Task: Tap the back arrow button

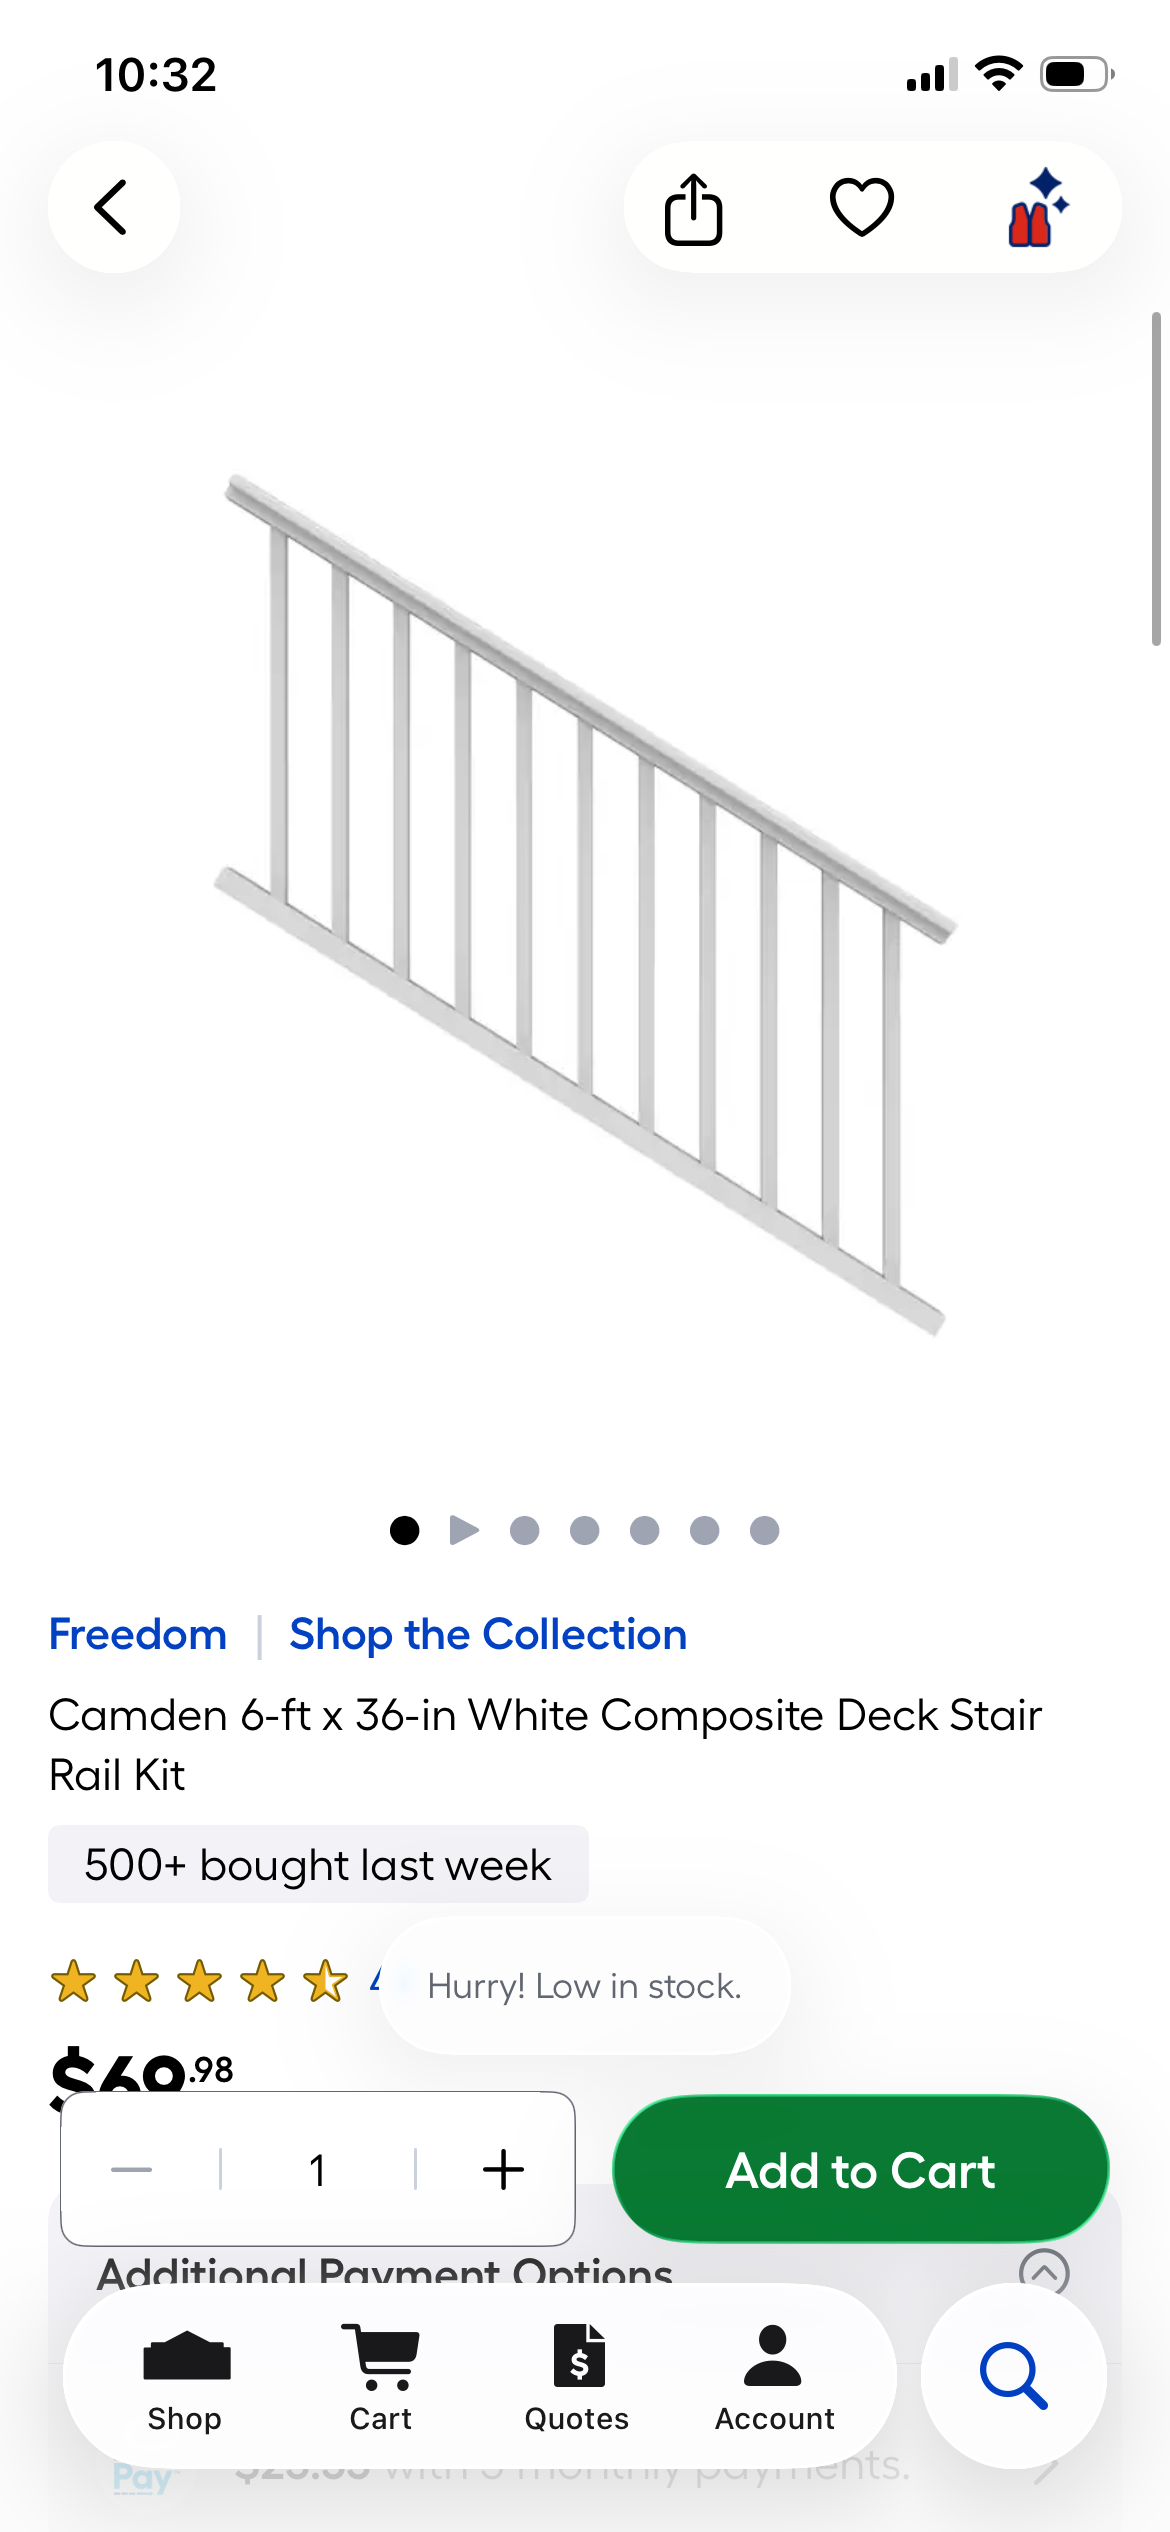Action: pyautogui.click(x=113, y=207)
